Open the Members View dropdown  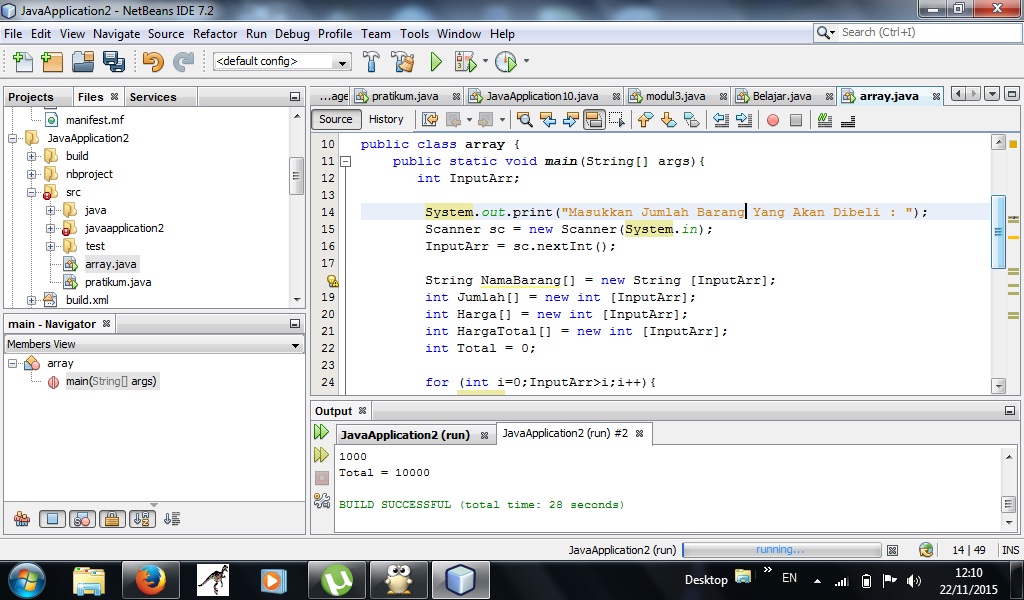coord(154,344)
